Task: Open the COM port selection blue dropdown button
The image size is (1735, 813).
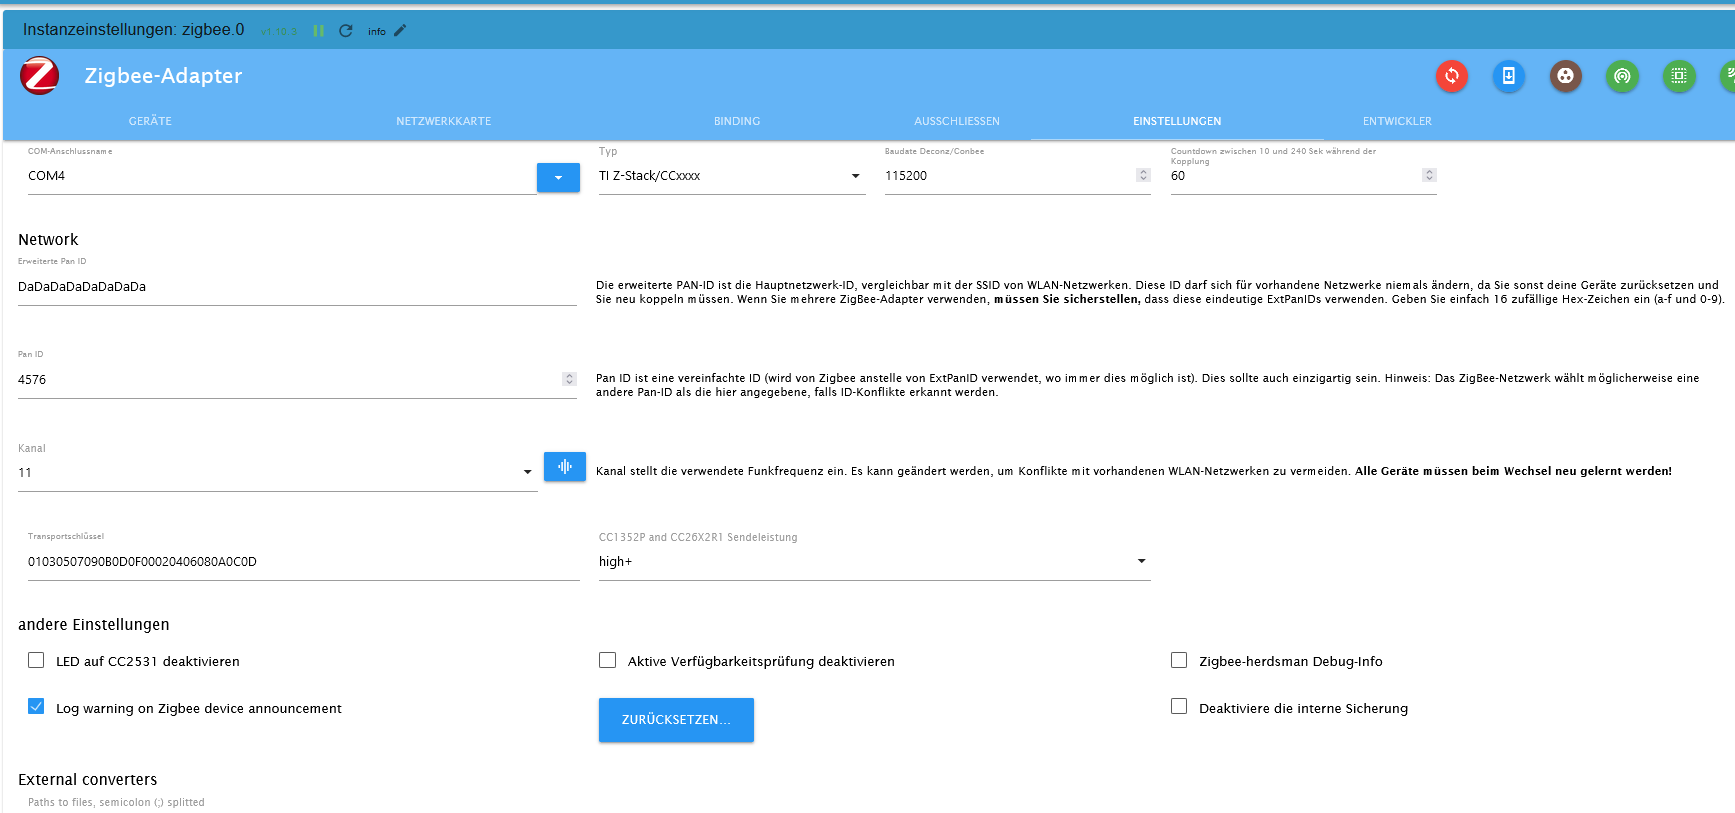Action: [x=558, y=177]
